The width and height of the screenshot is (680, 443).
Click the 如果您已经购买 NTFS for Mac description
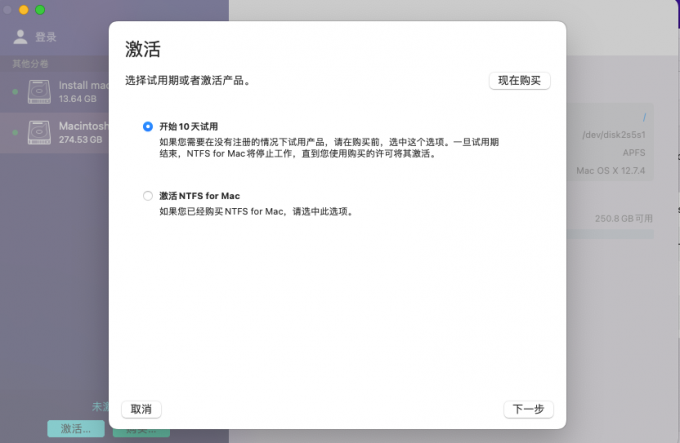257,212
